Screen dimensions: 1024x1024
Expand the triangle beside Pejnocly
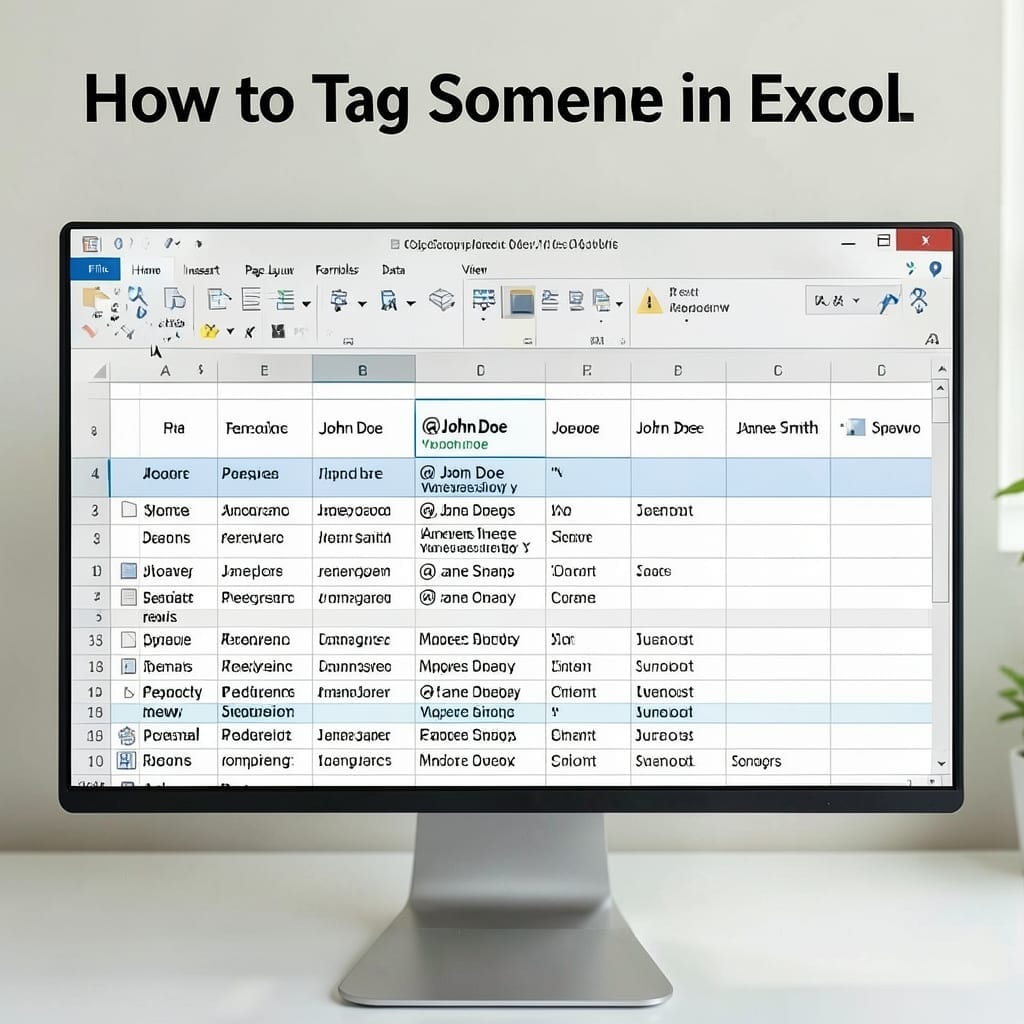point(129,692)
